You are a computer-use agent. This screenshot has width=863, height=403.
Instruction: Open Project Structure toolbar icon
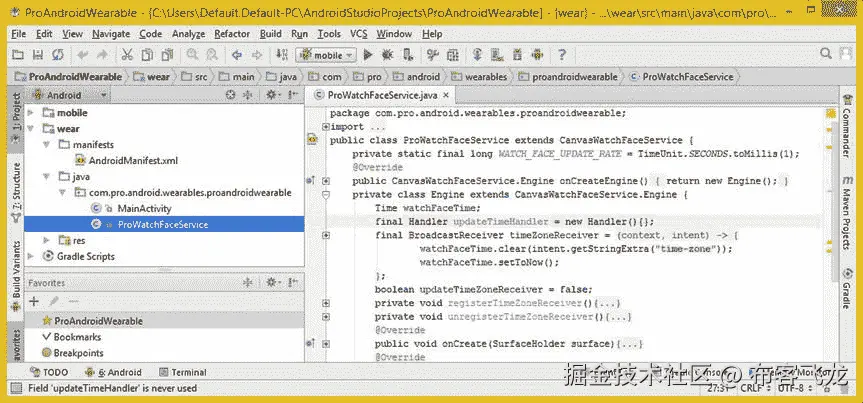pyautogui.click(x=452, y=55)
